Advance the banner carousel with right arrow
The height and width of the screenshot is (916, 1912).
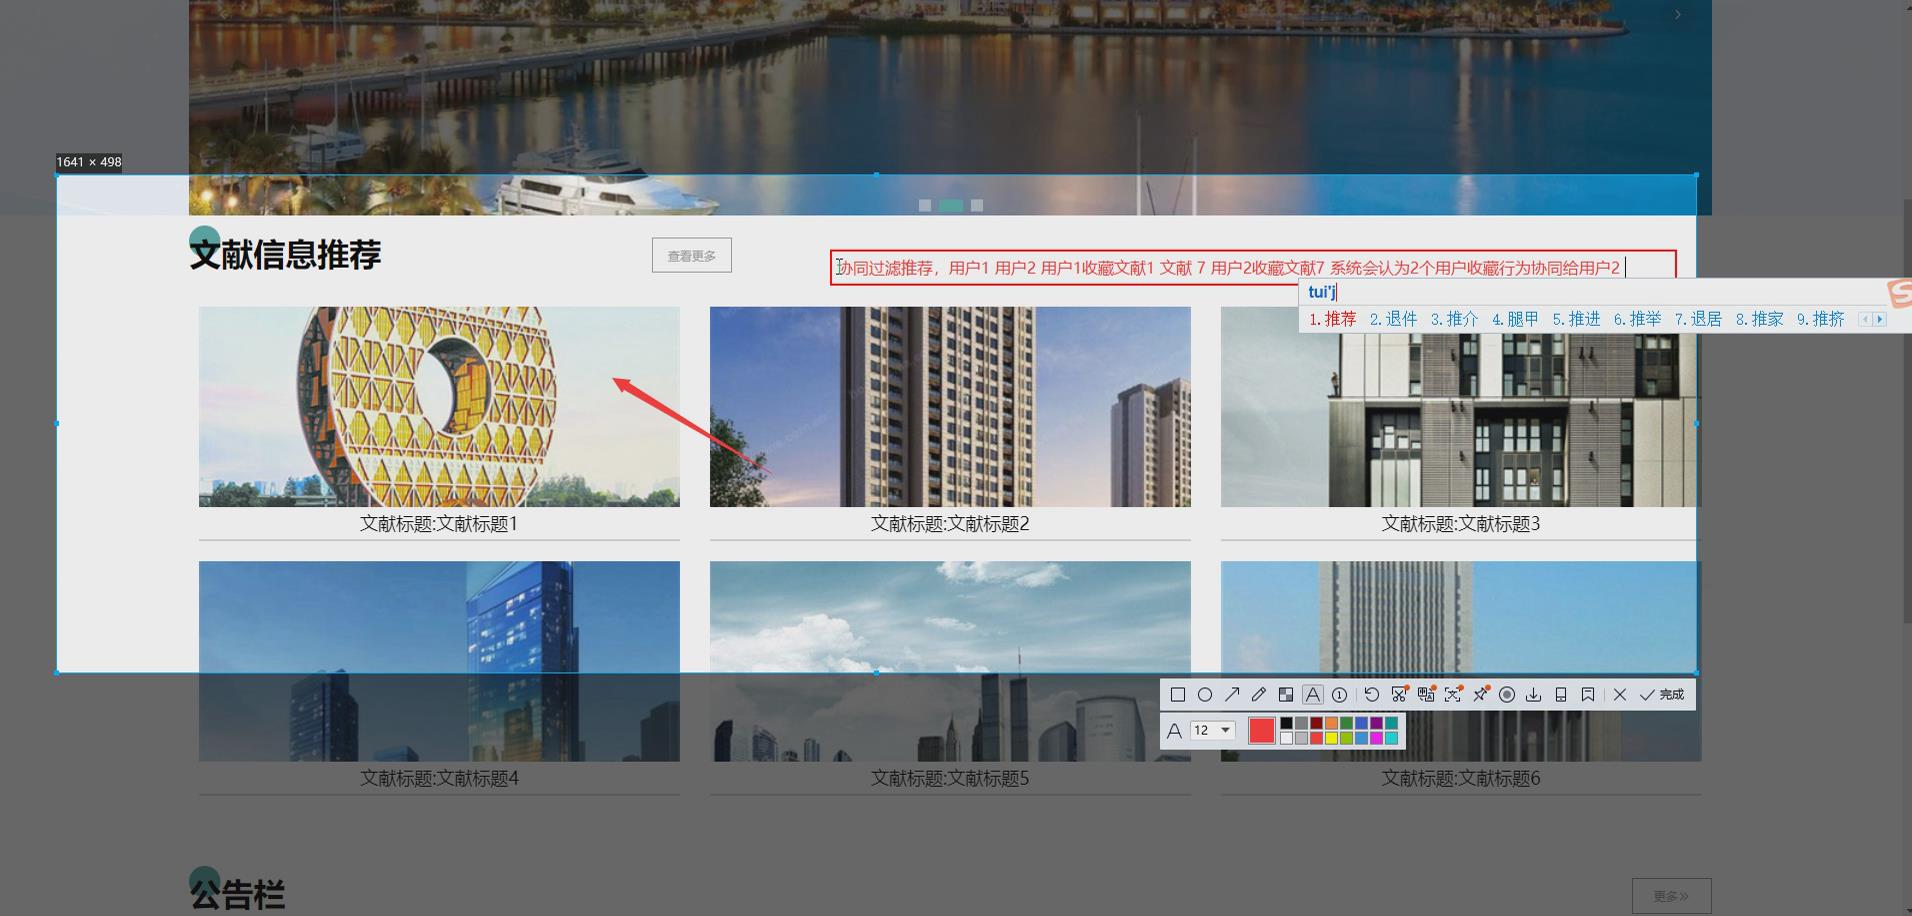(x=1678, y=14)
